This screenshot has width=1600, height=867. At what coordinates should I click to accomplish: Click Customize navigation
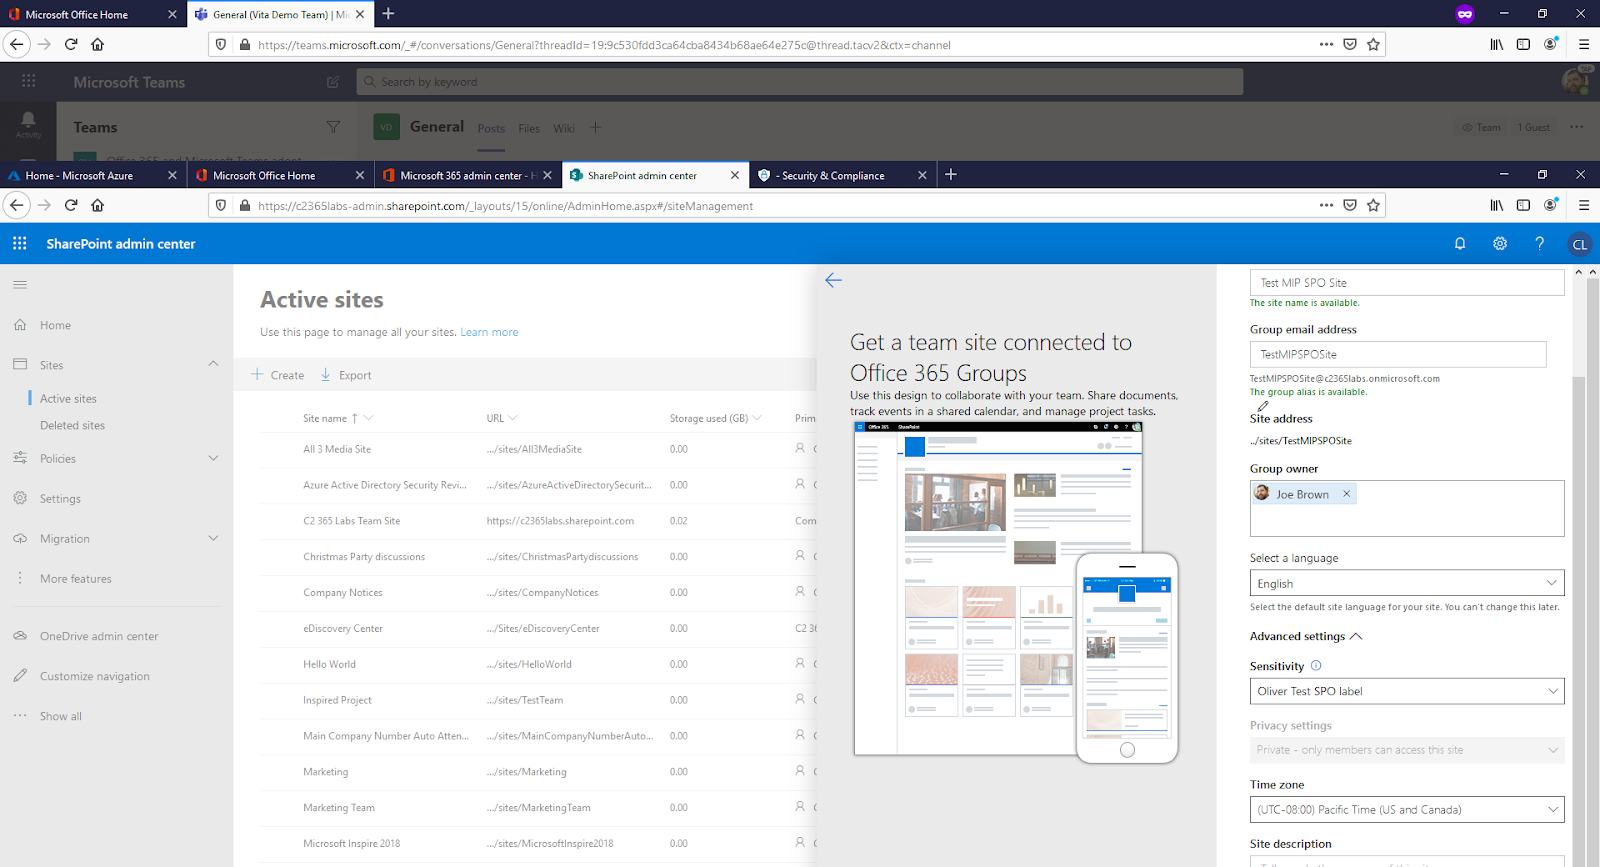click(x=95, y=676)
